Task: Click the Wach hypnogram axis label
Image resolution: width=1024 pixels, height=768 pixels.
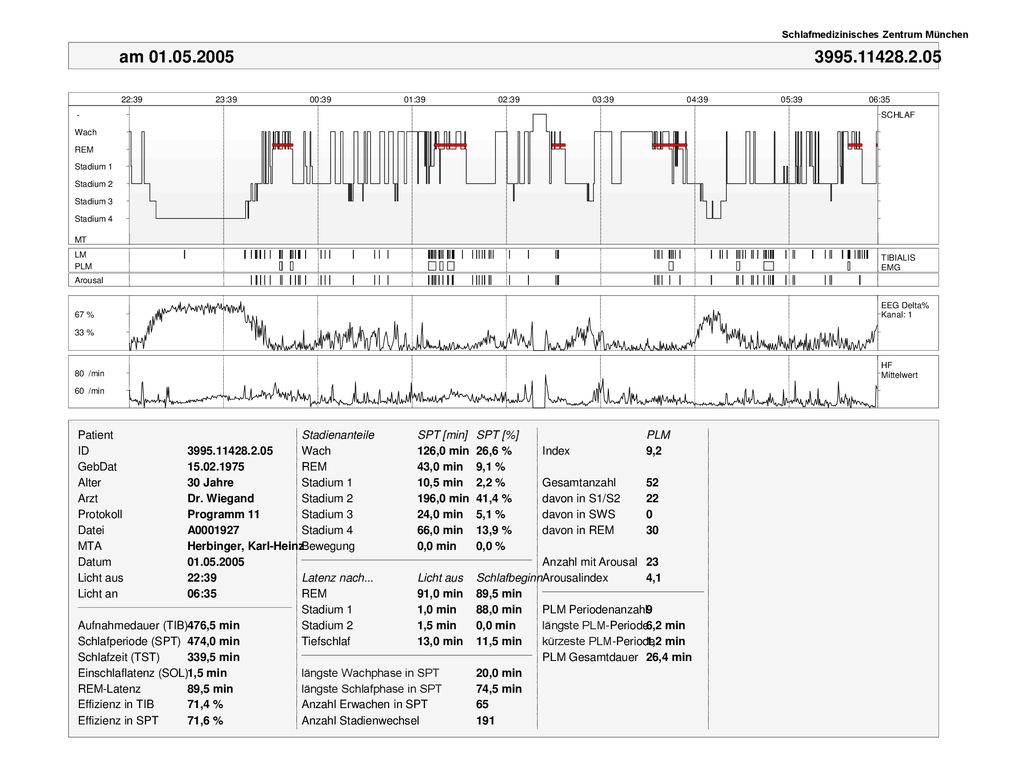Action: [86, 132]
